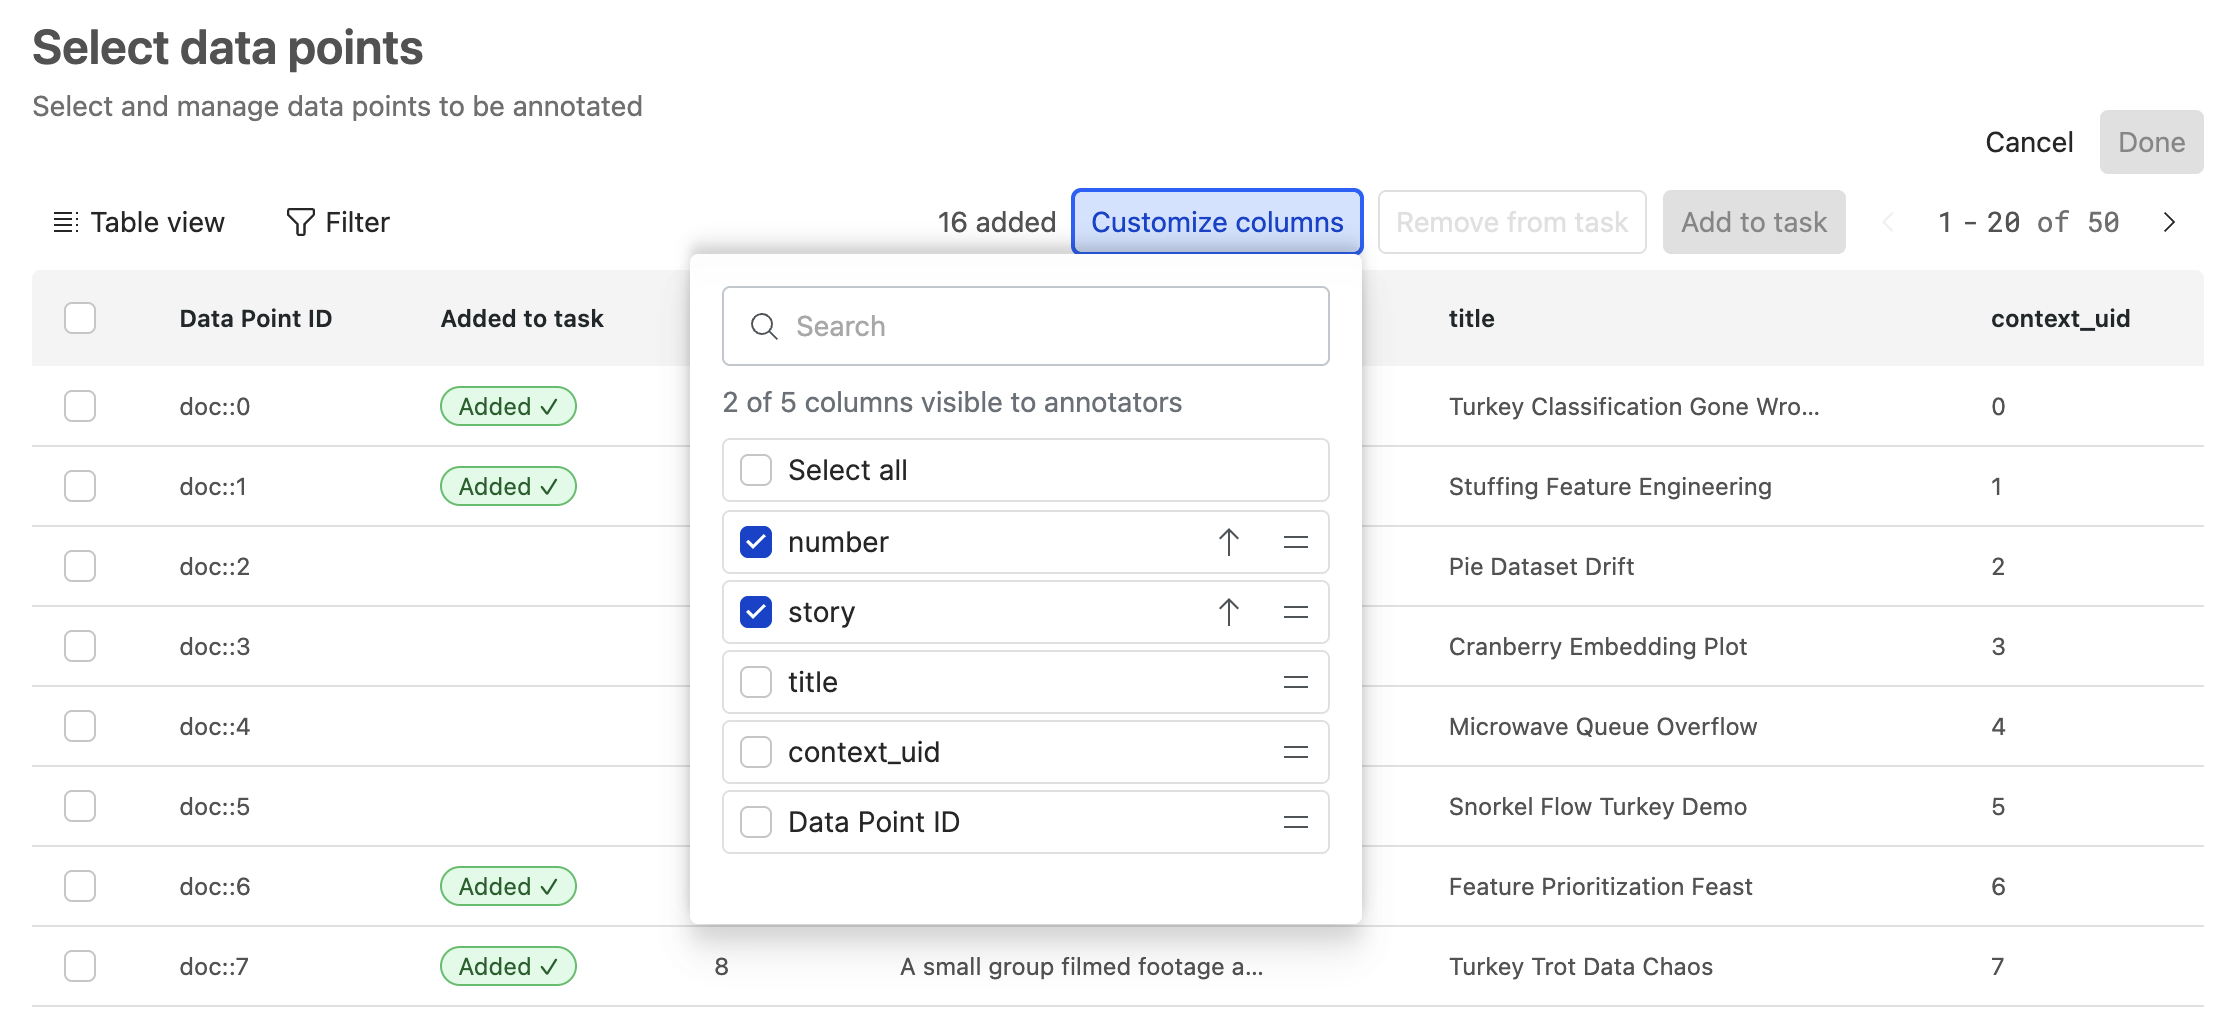Click the Cancel link
The height and width of the screenshot is (1020, 2228).
[x=2028, y=142]
